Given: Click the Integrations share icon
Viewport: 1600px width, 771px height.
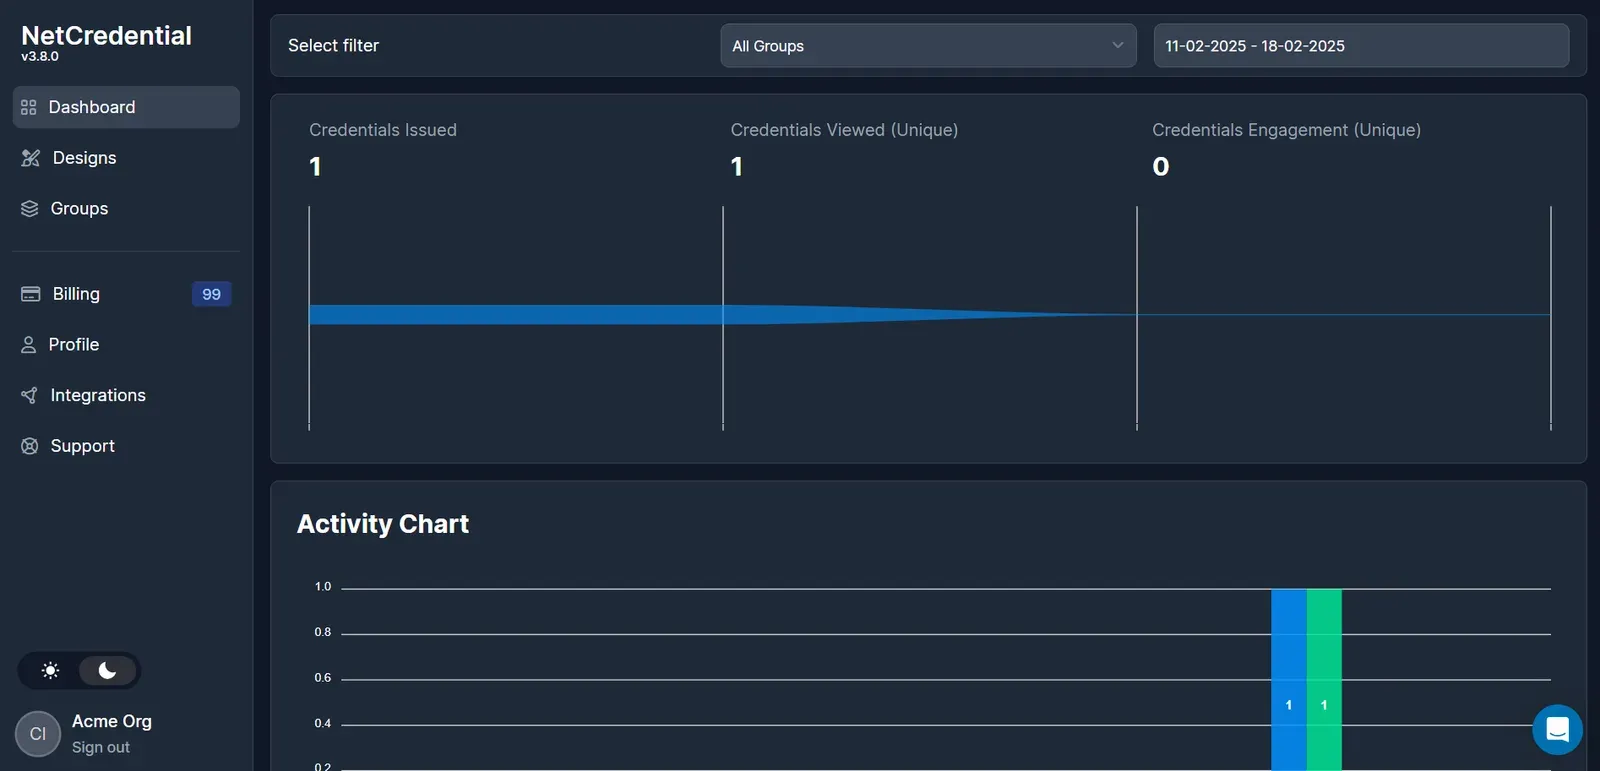Looking at the screenshot, I should (x=30, y=395).
